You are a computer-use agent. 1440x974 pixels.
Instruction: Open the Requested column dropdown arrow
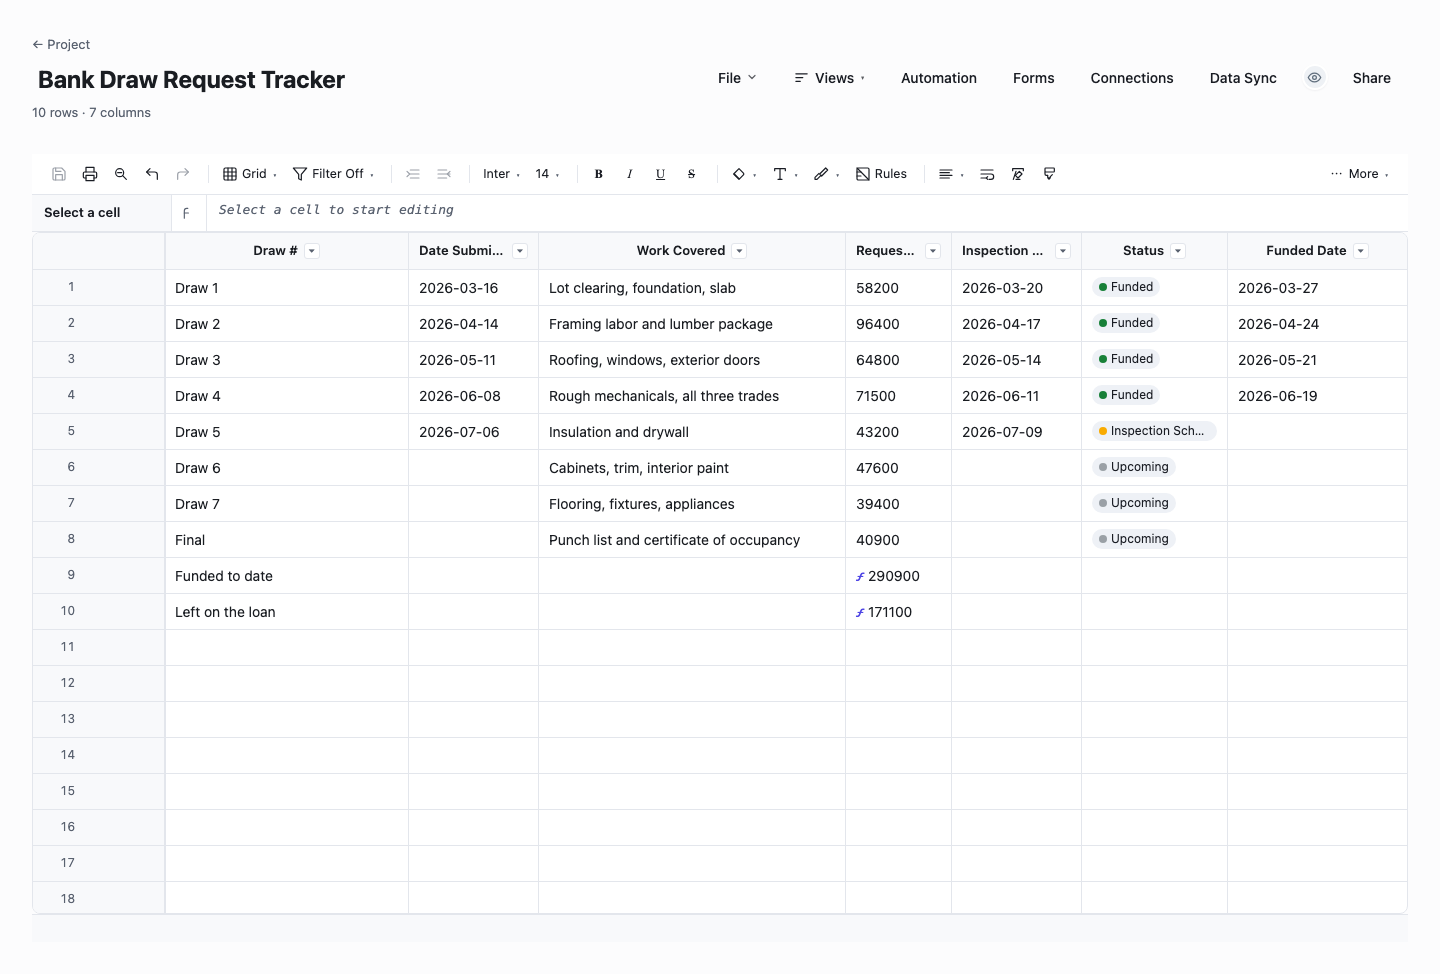click(x=933, y=251)
